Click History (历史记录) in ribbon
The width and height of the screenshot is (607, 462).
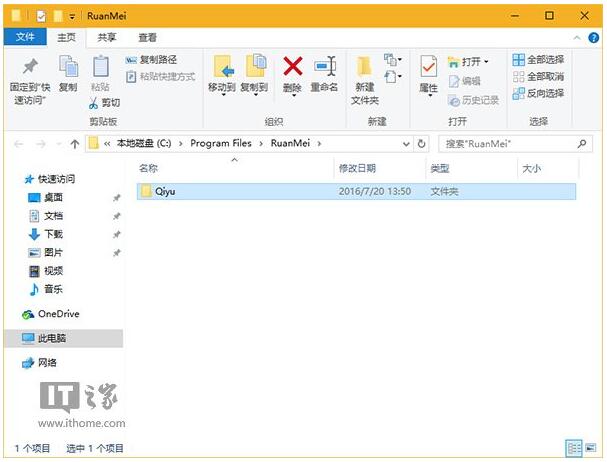473,100
